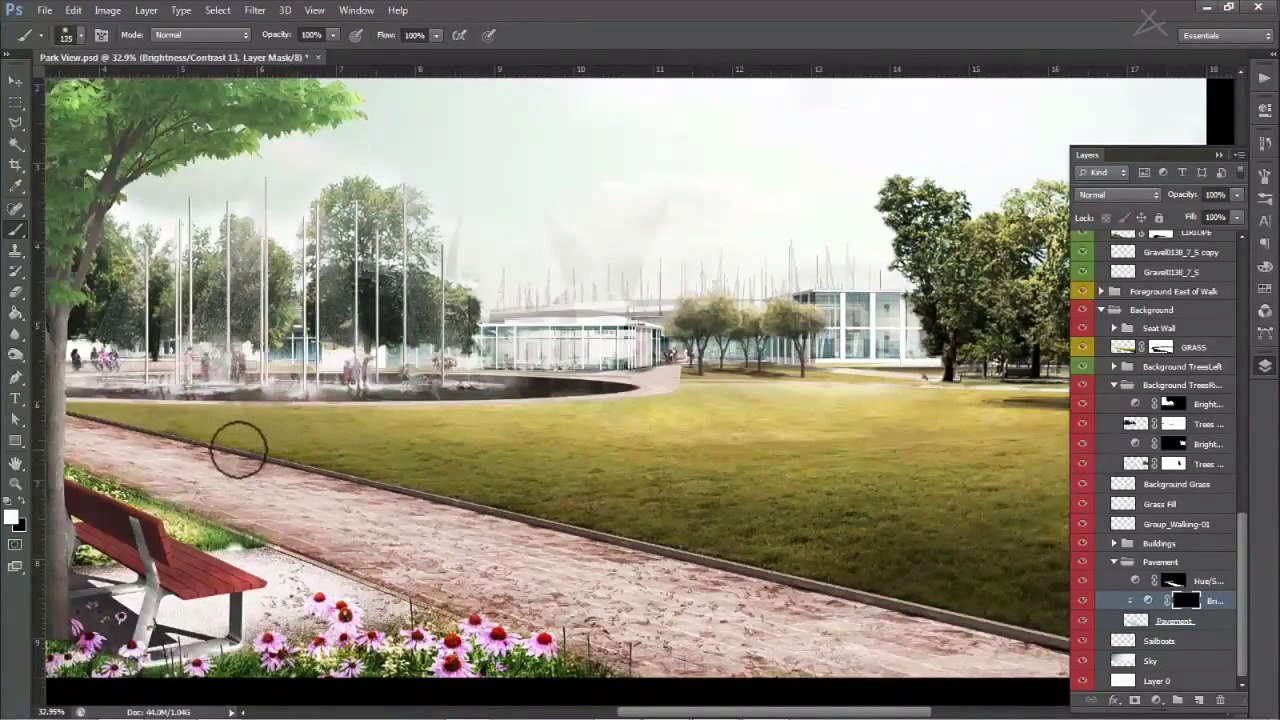Select the Rectangular Marquee tool
Image resolution: width=1280 pixels, height=720 pixels.
coord(15,102)
